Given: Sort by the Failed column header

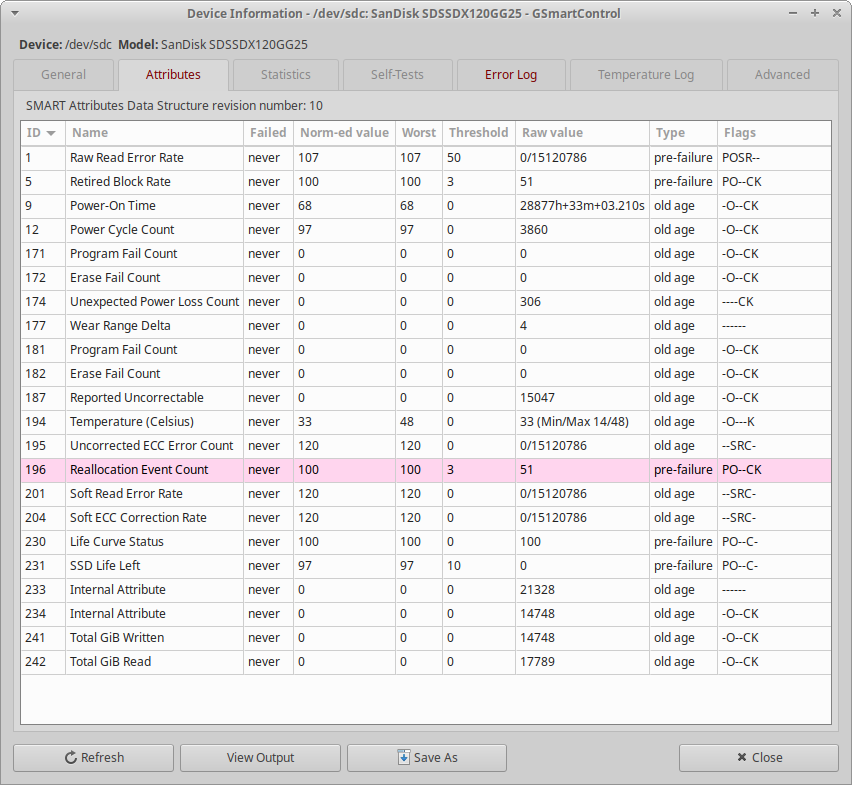Looking at the screenshot, I should click(x=268, y=133).
